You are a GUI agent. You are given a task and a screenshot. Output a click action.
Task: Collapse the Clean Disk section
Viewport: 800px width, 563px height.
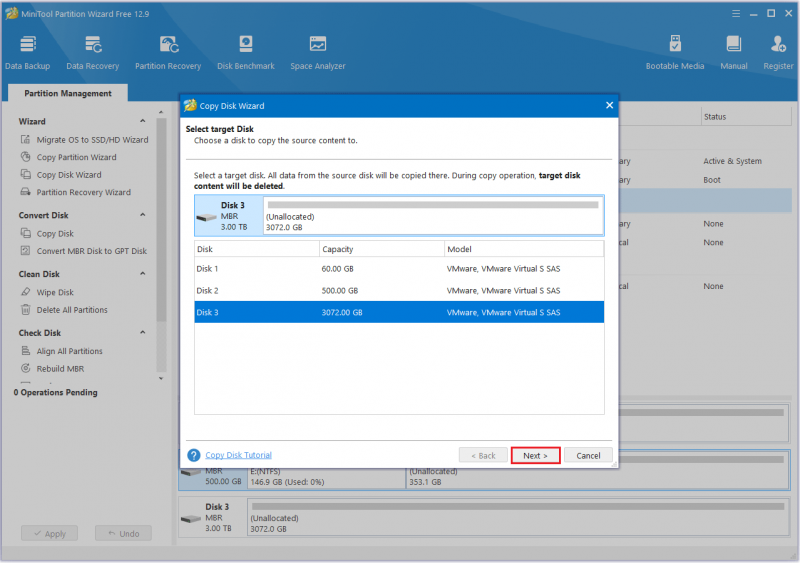(x=143, y=274)
